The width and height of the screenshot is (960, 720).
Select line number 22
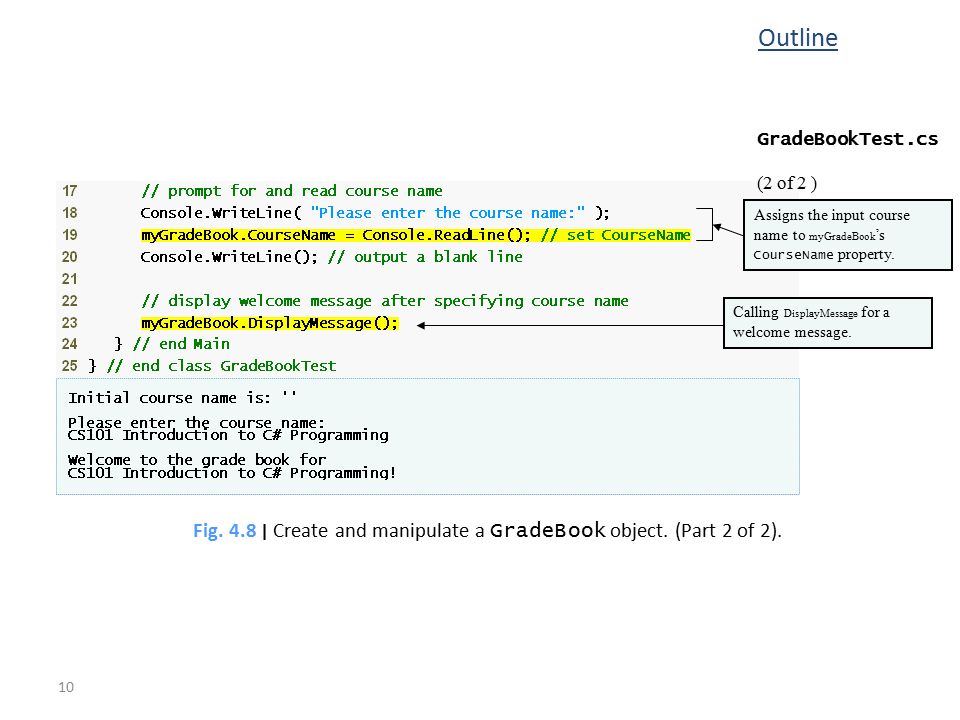tap(69, 301)
